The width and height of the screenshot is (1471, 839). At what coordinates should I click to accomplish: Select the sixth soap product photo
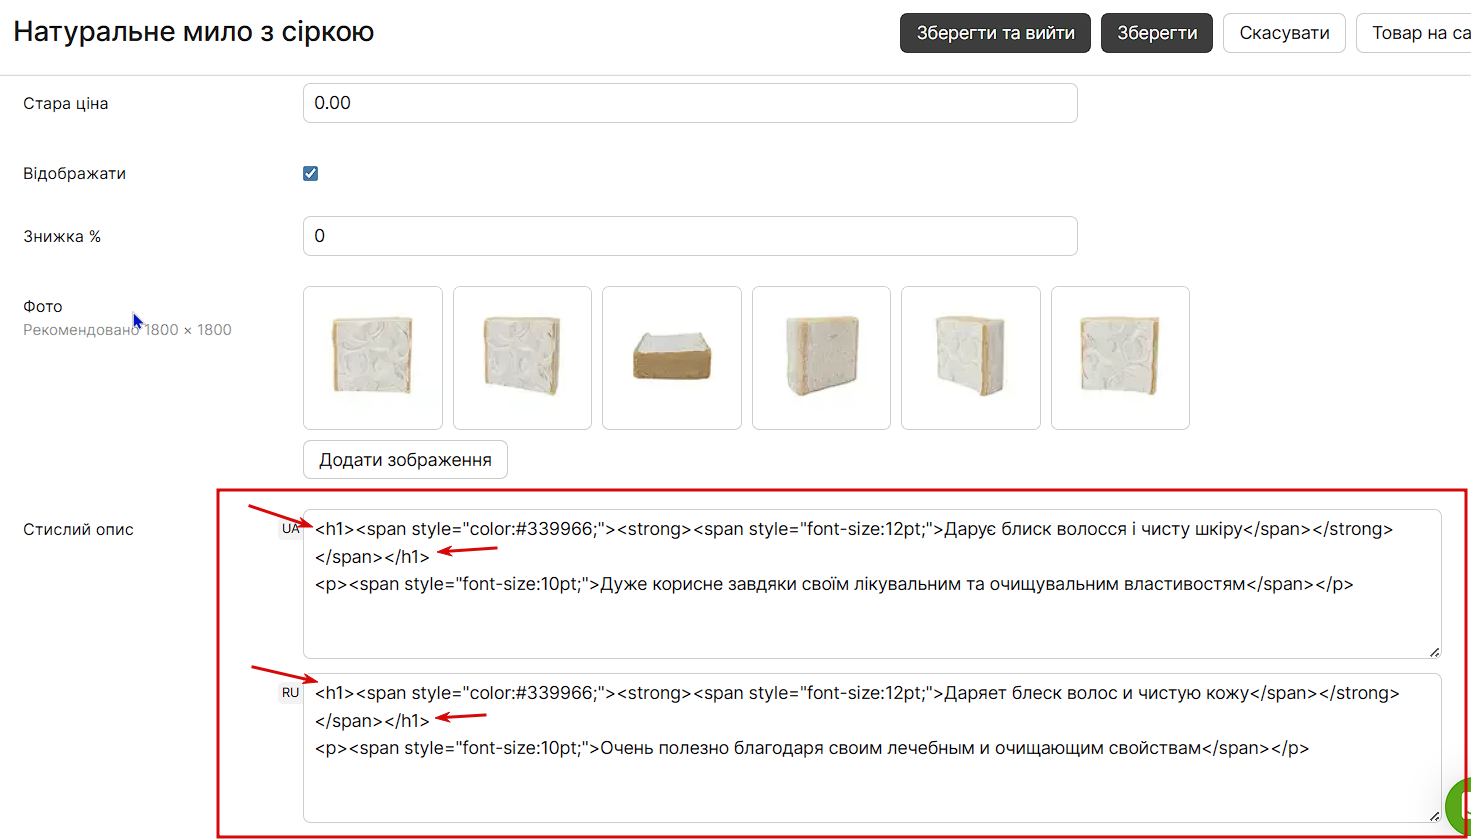1120,358
